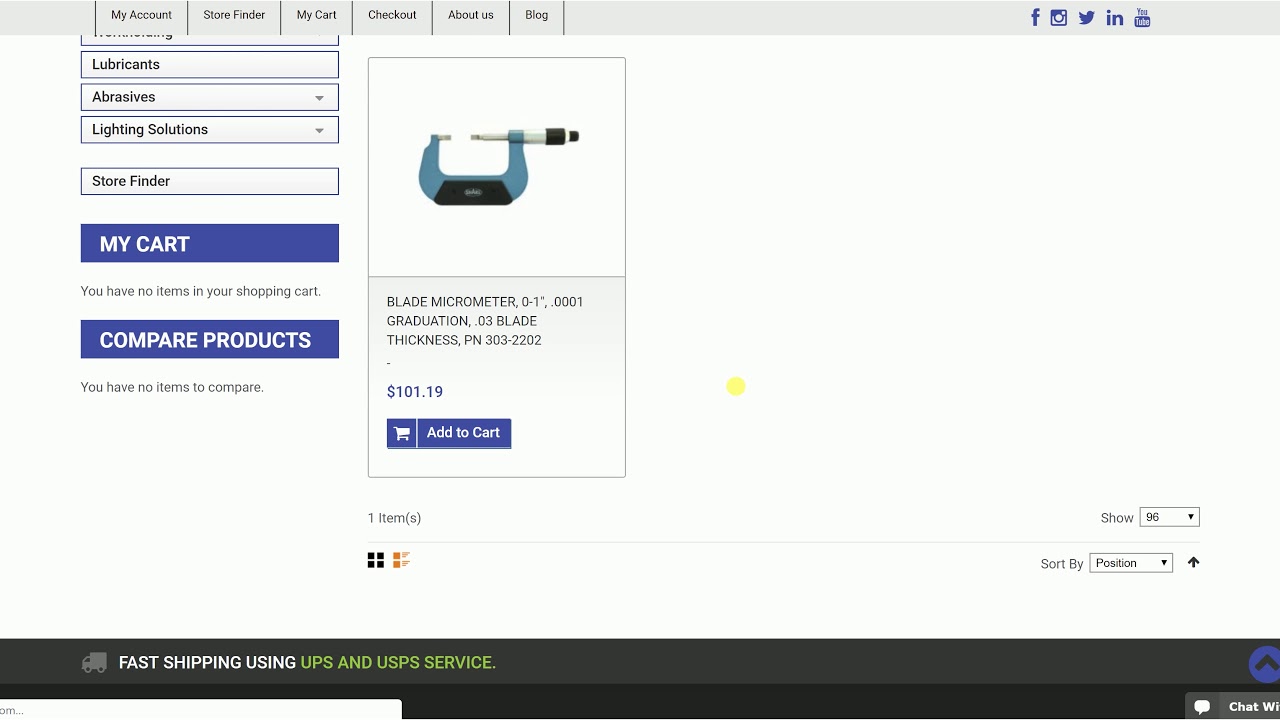Open the Instagram social icon
Image resolution: width=1280 pixels, height=720 pixels.
(x=1059, y=17)
